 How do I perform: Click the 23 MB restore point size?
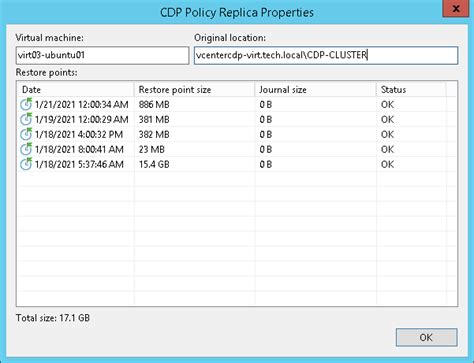tap(152, 150)
